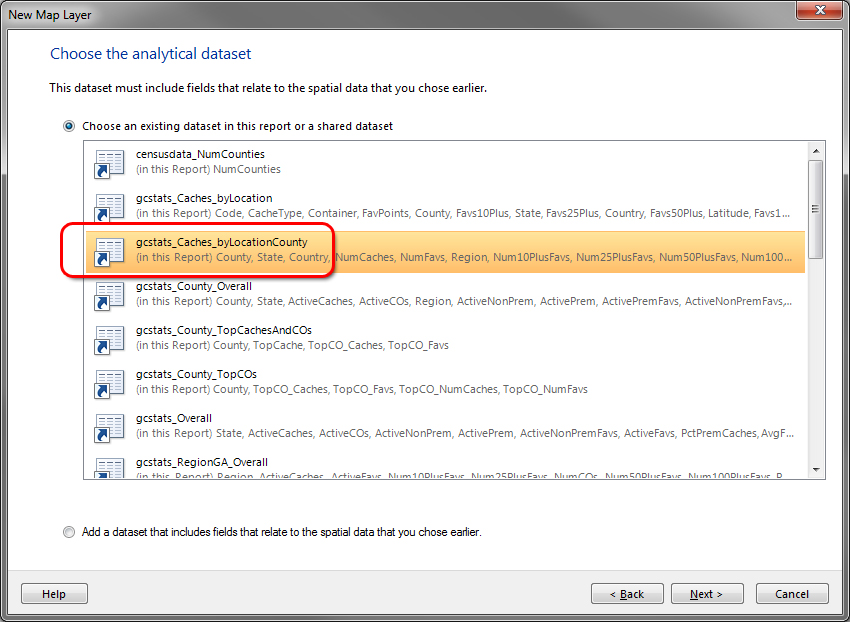Go back with the Back button
This screenshot has width=850, height=622.
click(x=627, y=594)
